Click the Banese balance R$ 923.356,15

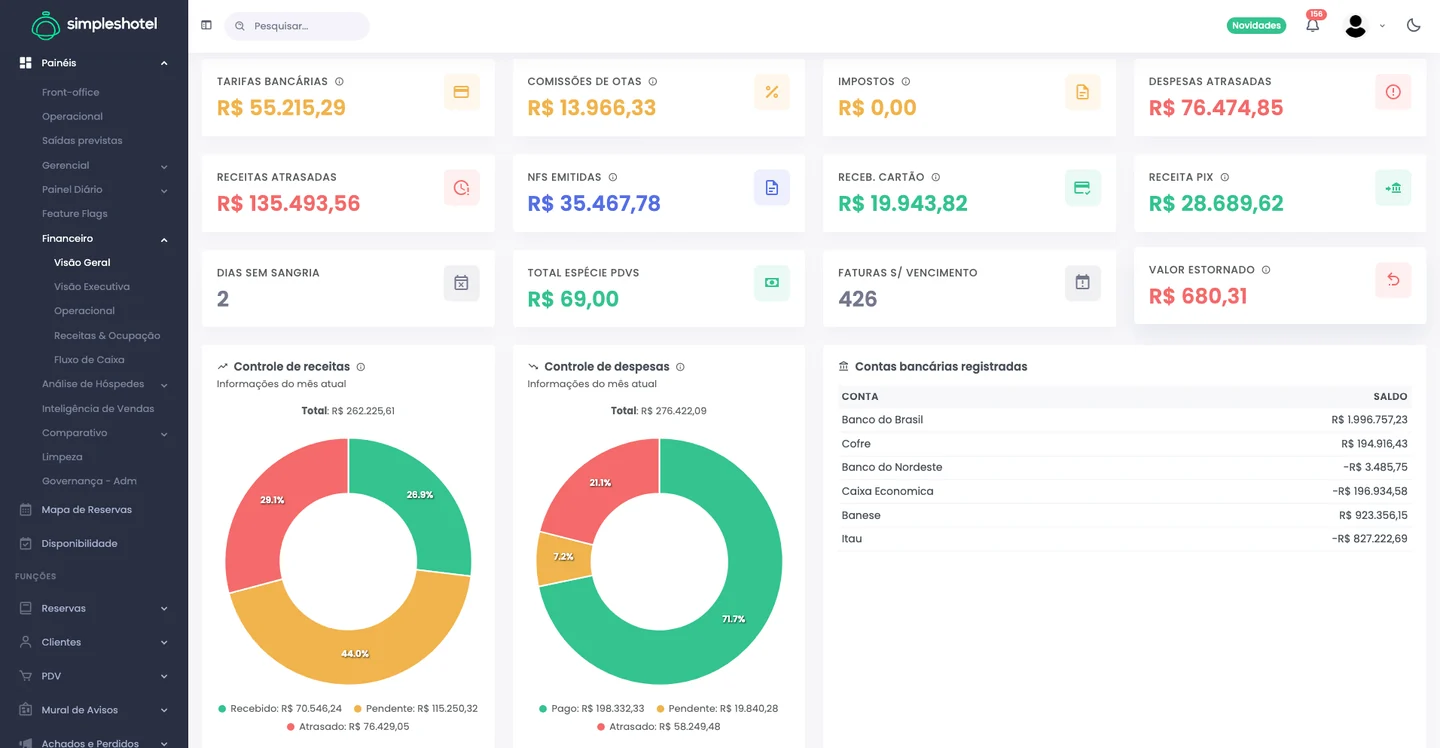pyautogui.click(x=1373, y=516)
